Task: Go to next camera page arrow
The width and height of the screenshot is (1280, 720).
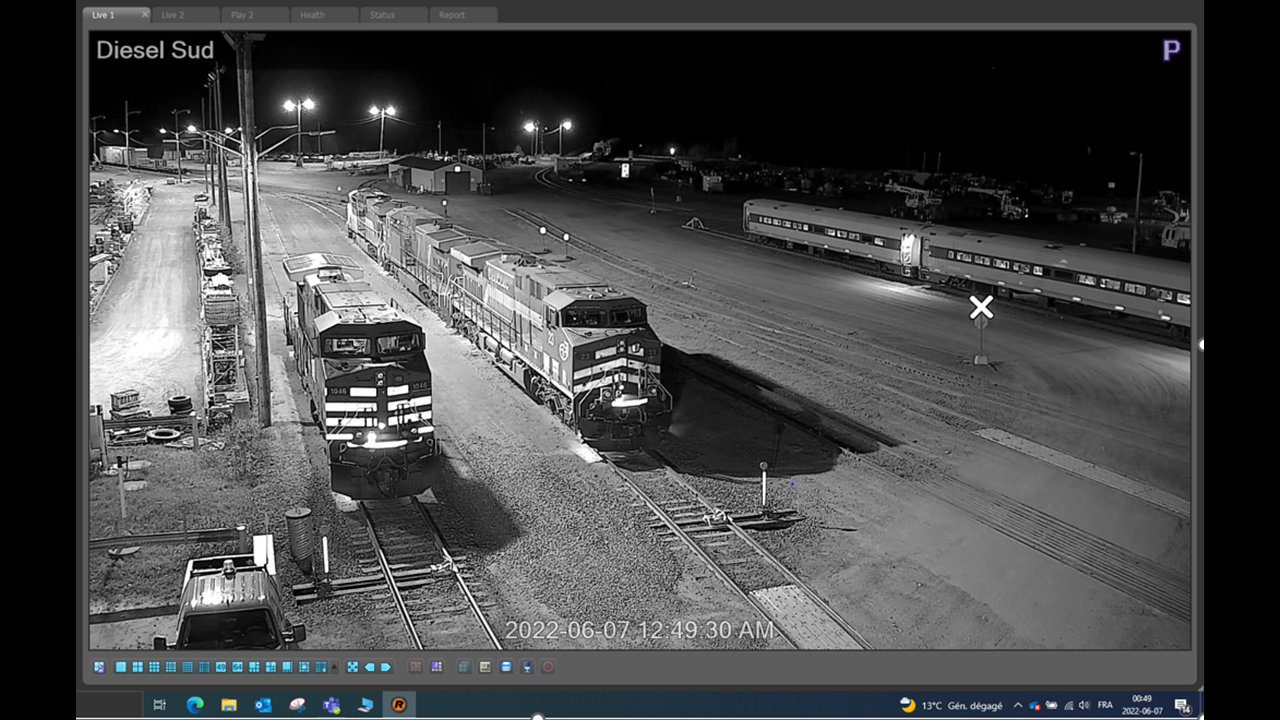Action: pos(385,667)
